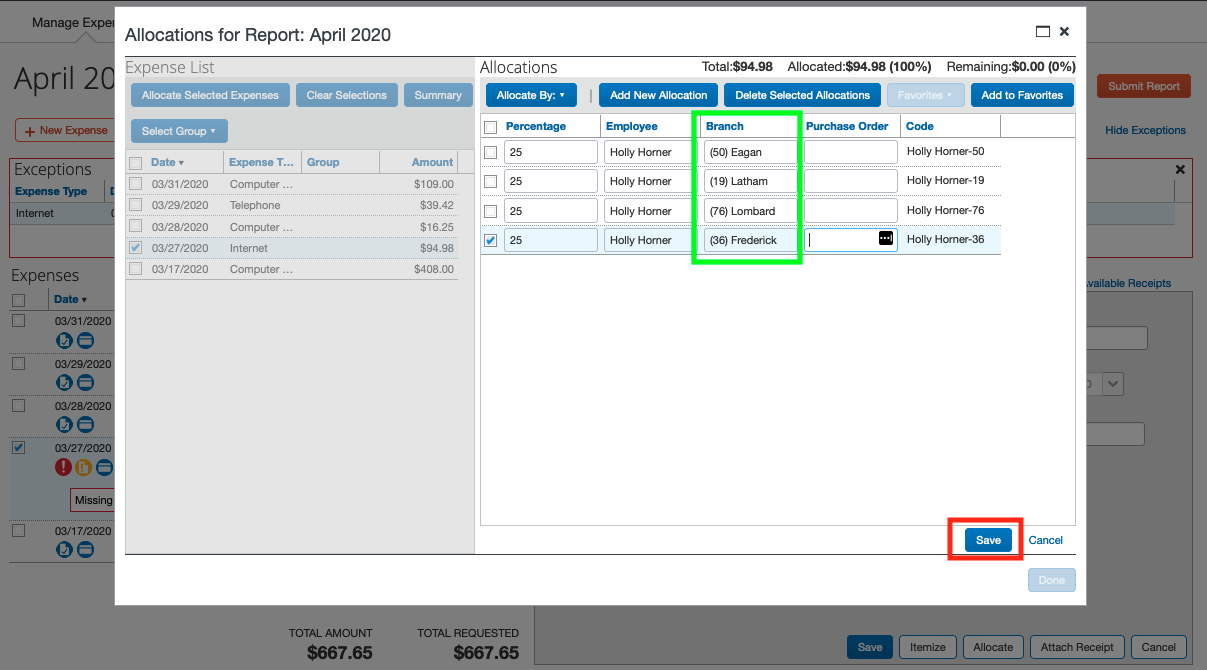Click red exception icon on 03/27/2020 expense
The width and height of the screenshot is (1207, 670).
pyautogui.click(x=64, y=467)
